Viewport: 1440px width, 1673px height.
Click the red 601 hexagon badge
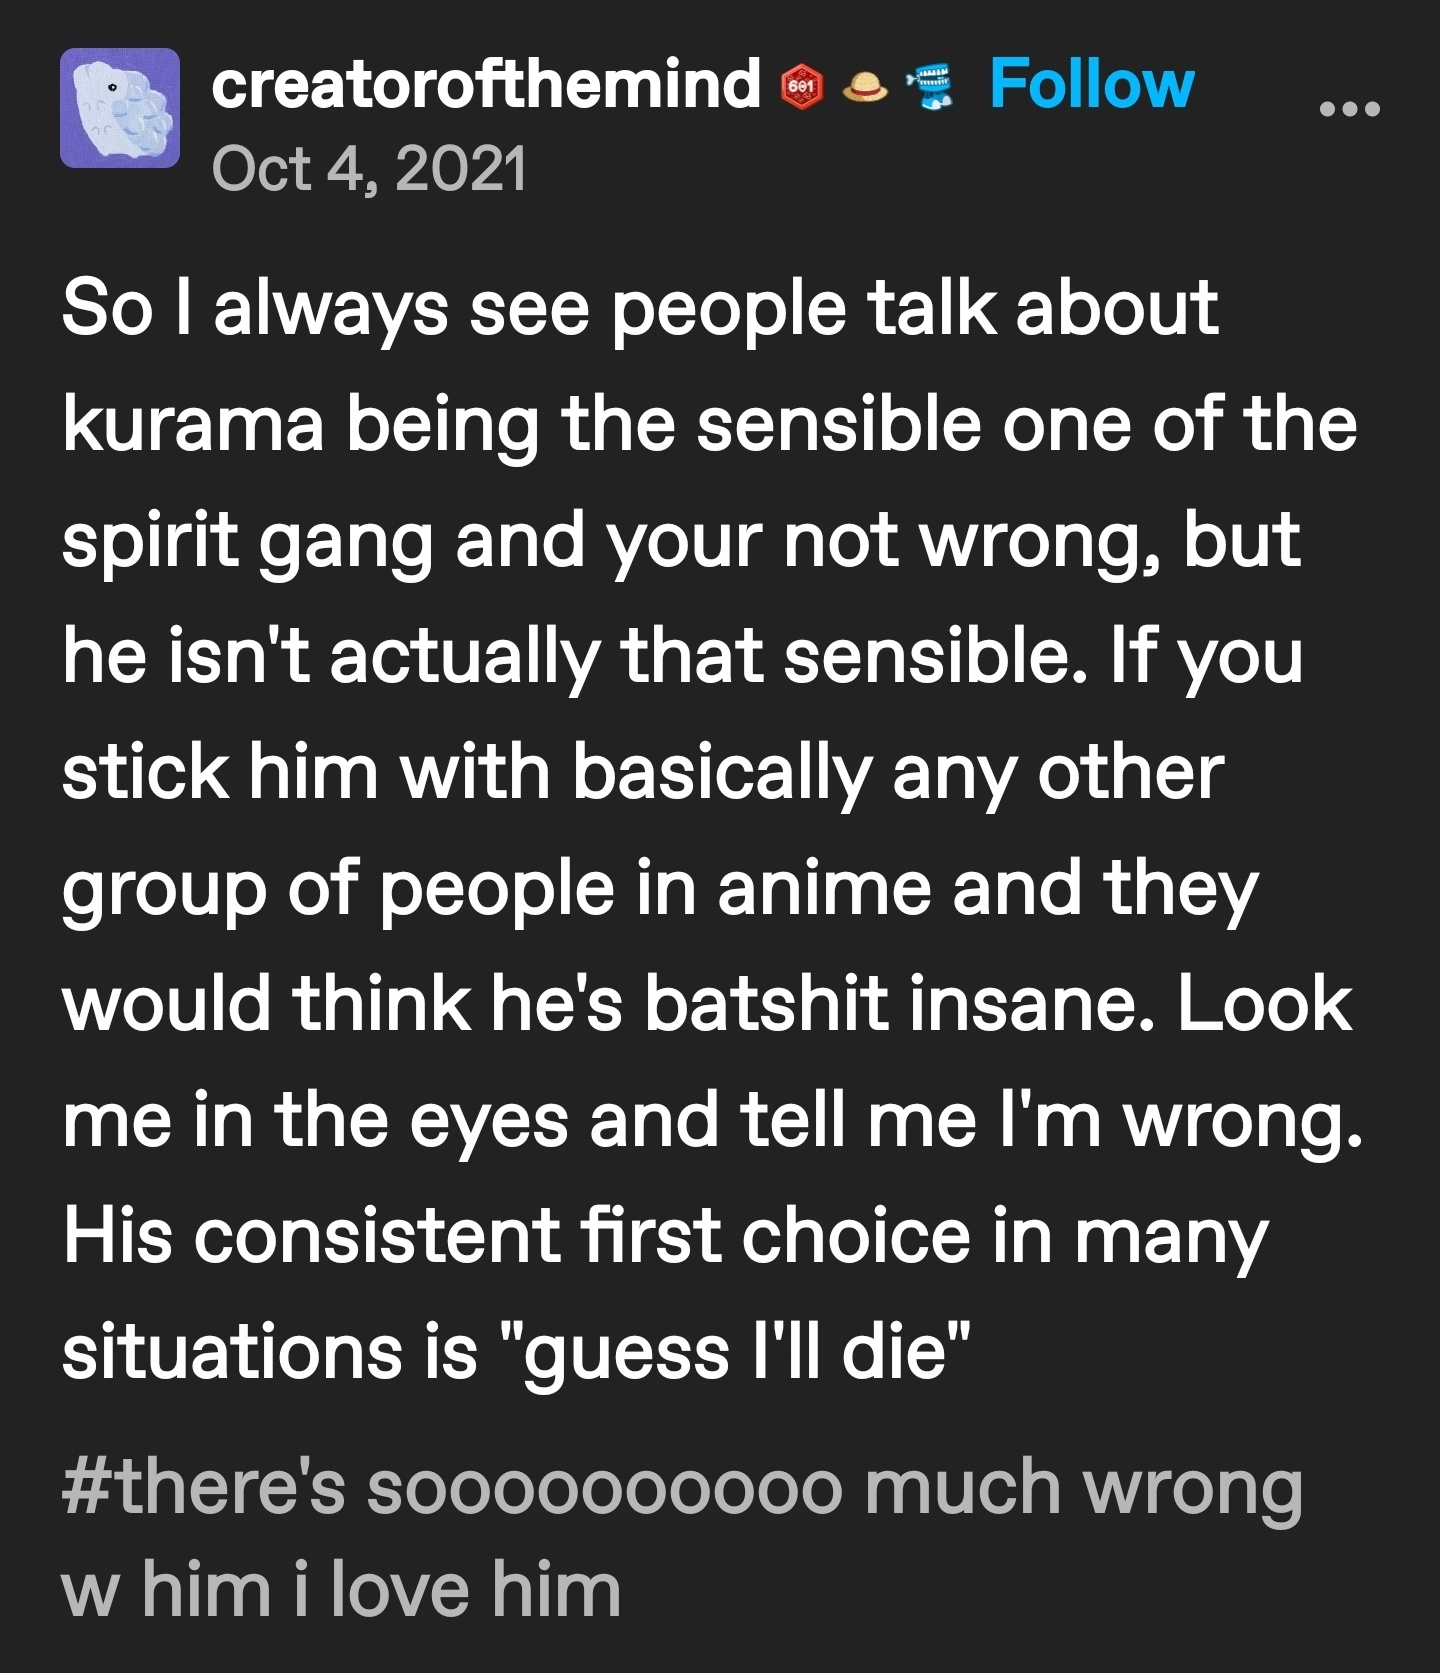(800, 88)
